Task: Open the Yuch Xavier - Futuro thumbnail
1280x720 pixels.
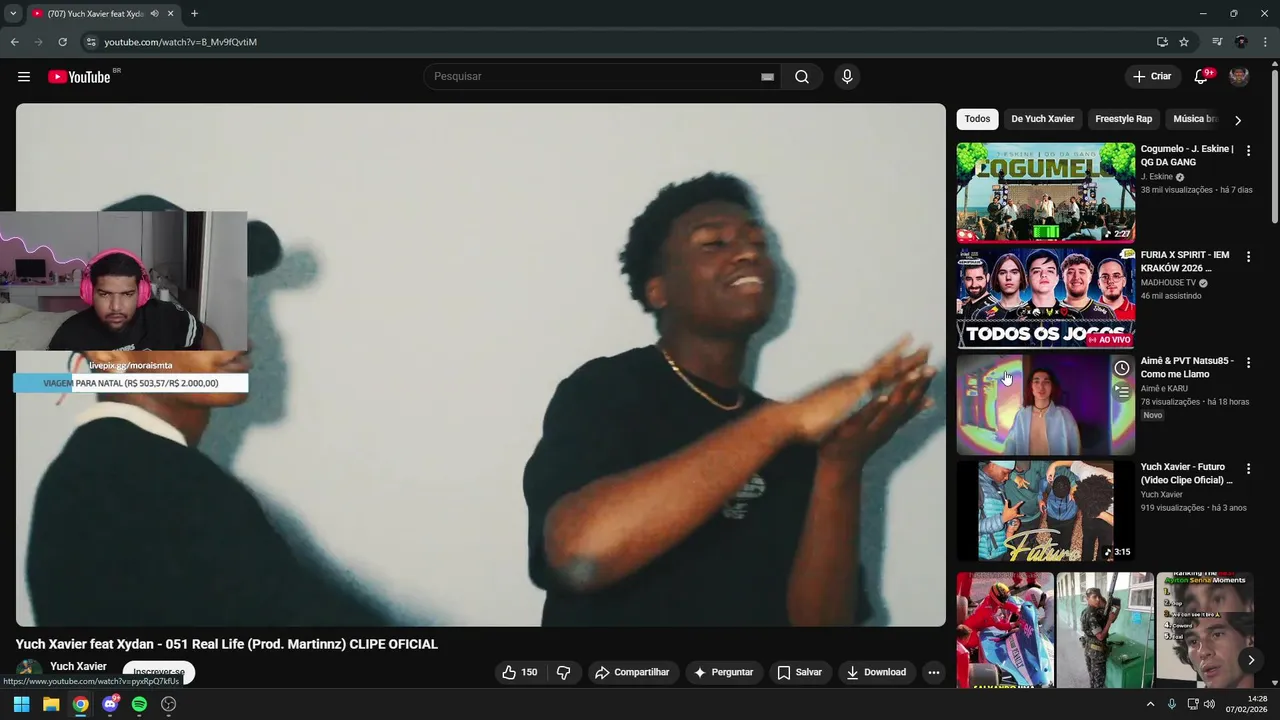Action: 1045,510
